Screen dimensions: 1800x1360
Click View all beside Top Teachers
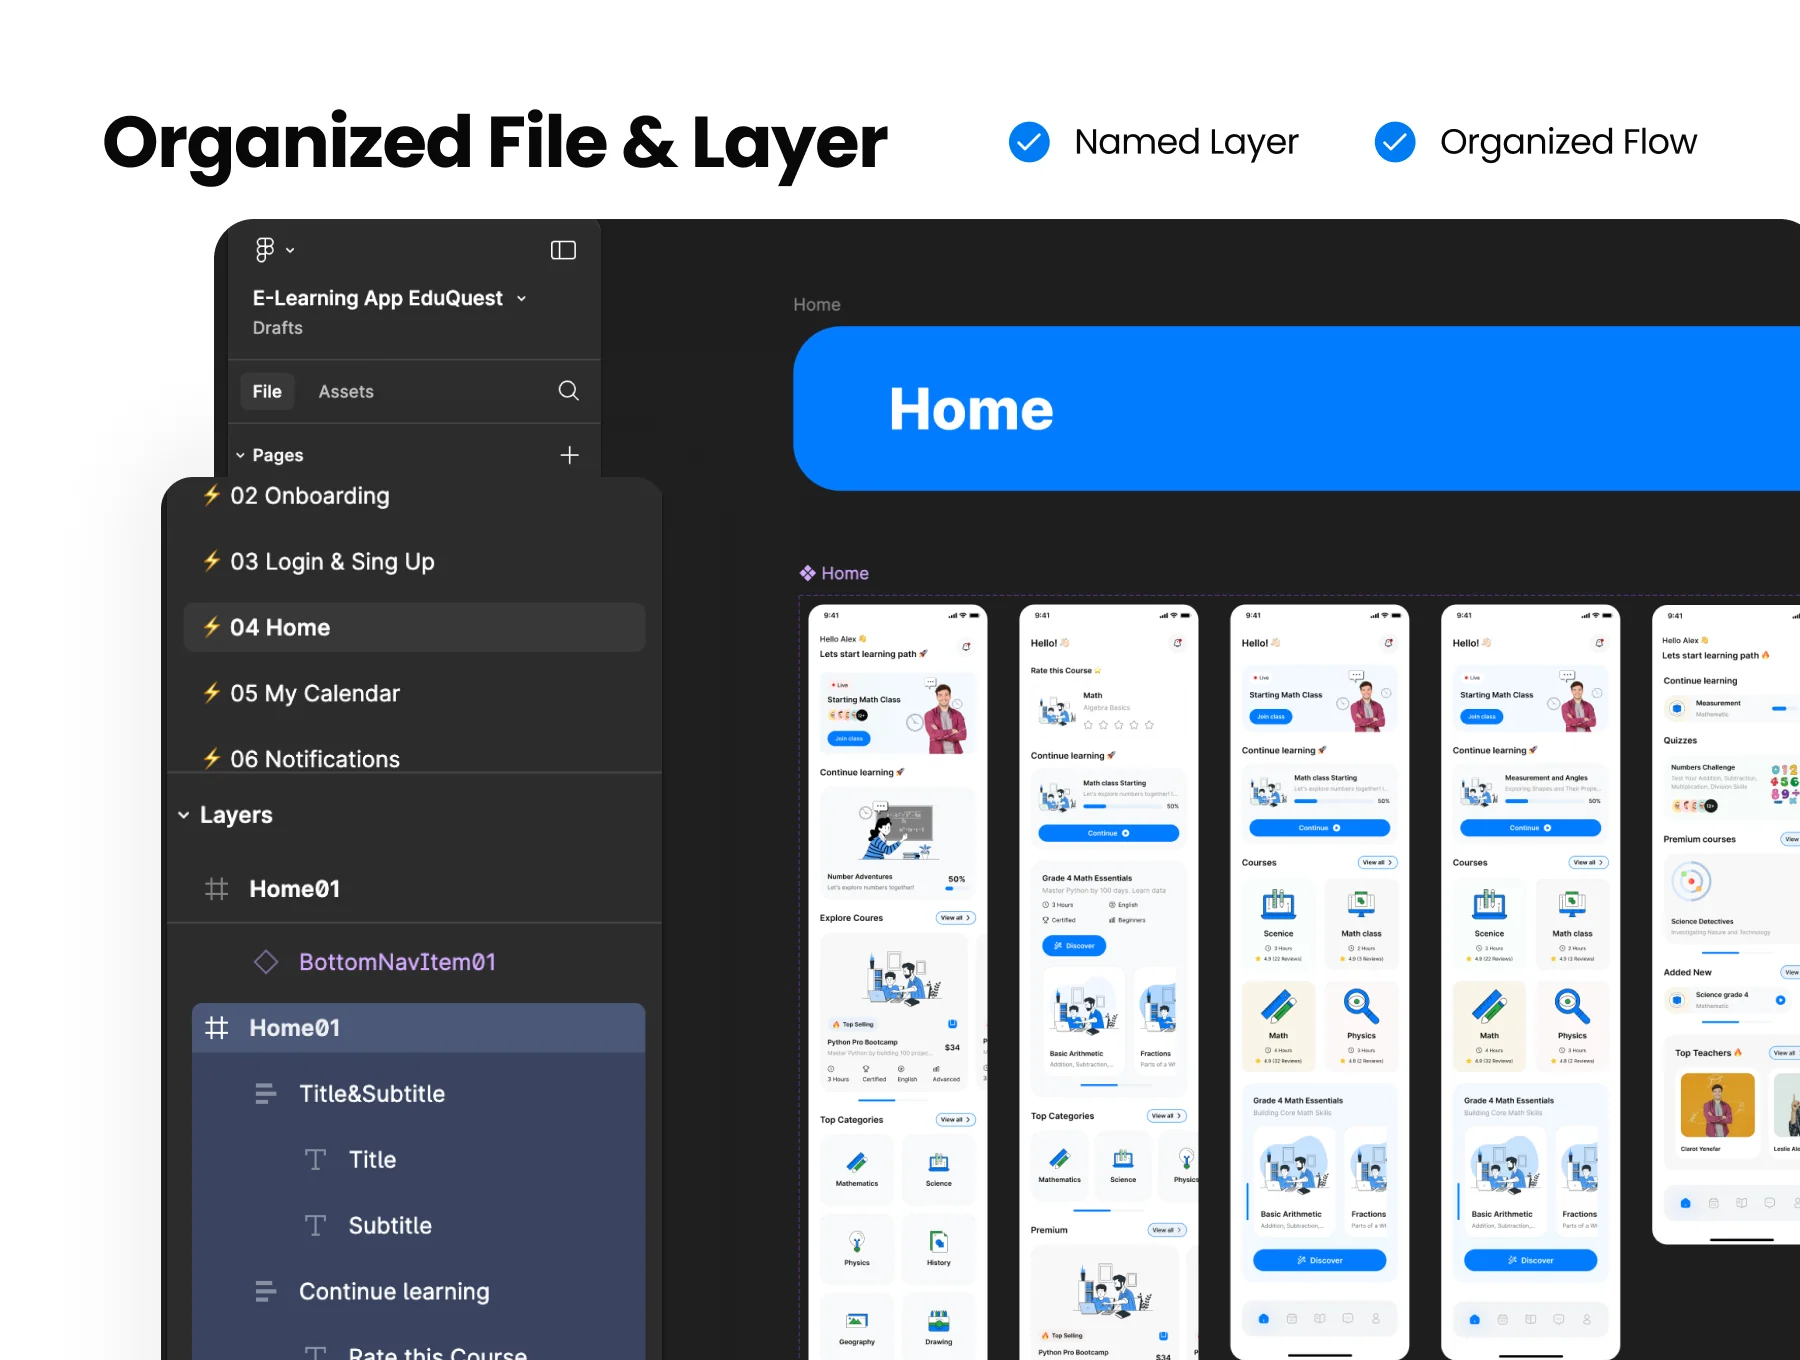1785,1053
